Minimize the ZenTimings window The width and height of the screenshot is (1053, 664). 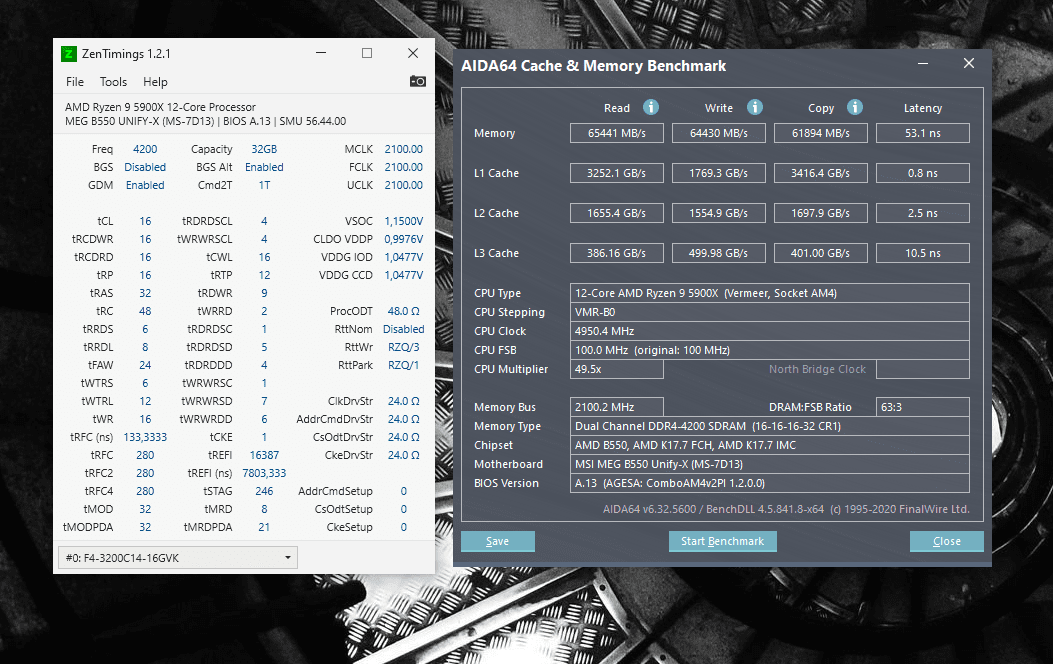coord(321,53)
